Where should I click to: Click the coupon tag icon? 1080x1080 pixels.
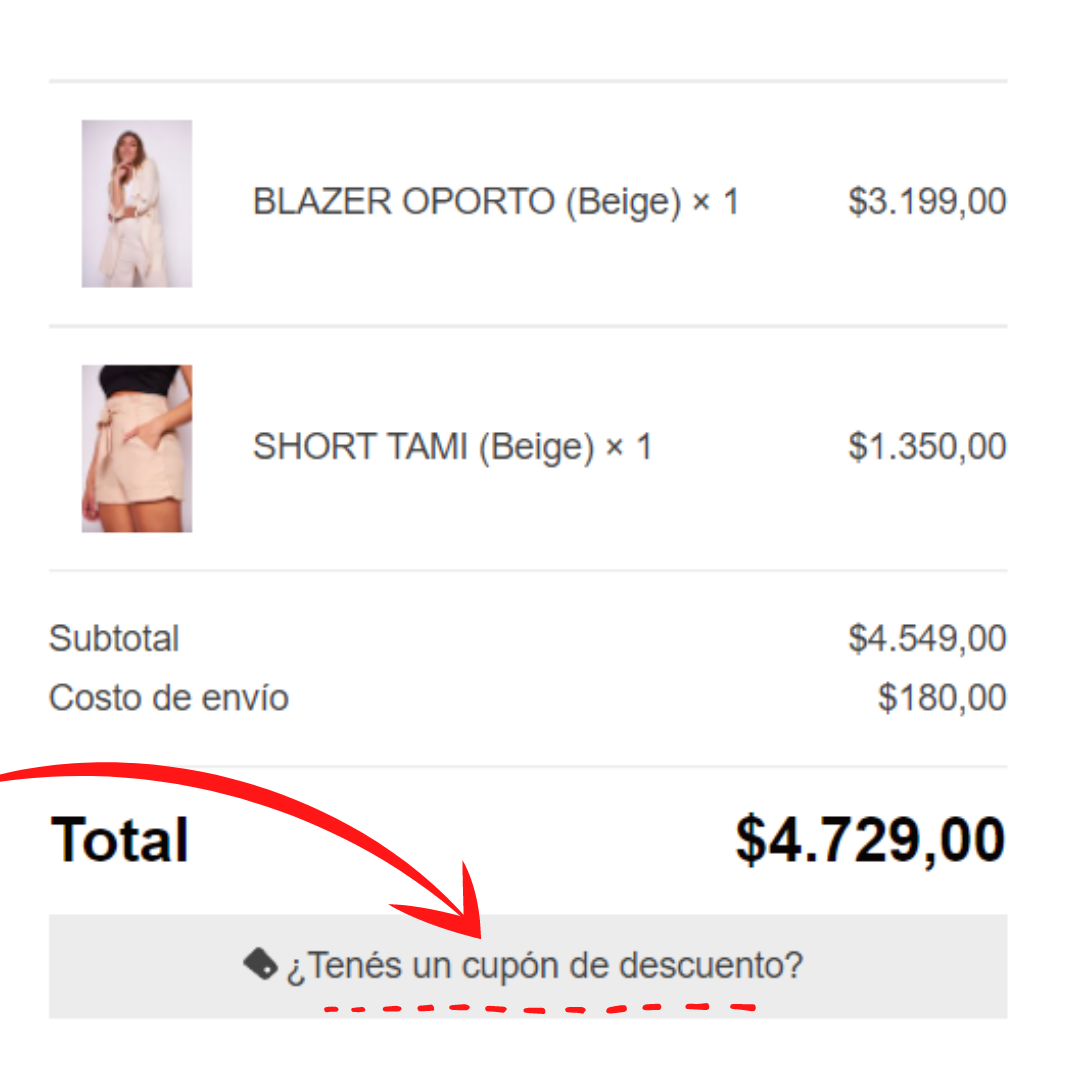pos(260,964)
